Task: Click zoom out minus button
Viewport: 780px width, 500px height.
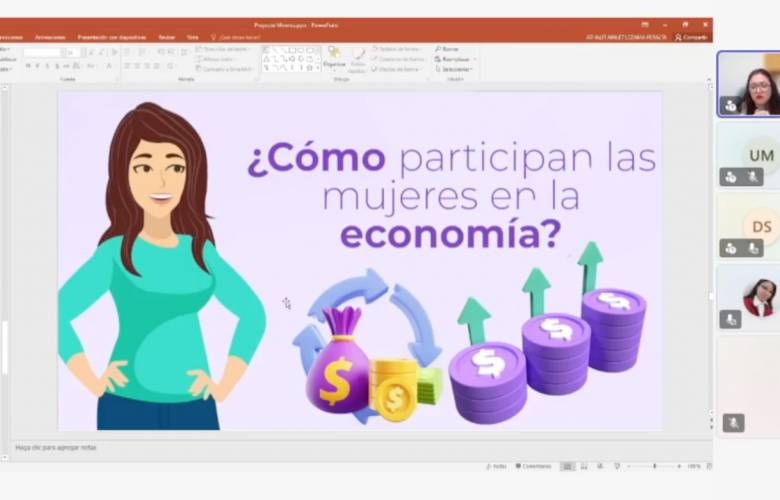Action: pos(629,466)
